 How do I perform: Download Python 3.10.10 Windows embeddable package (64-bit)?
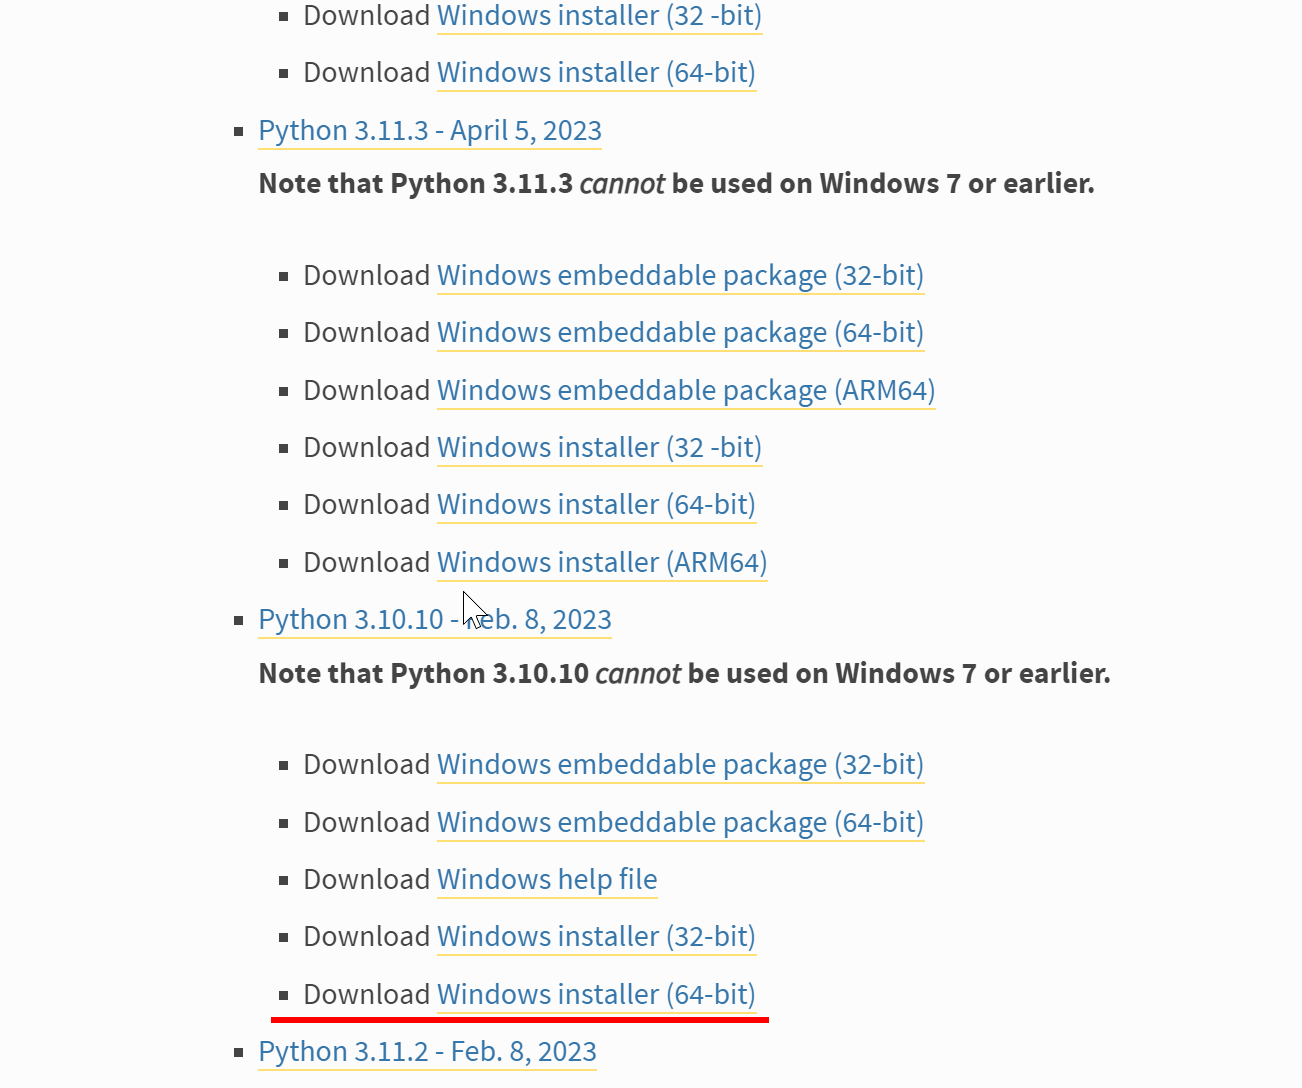coord(680,823)
